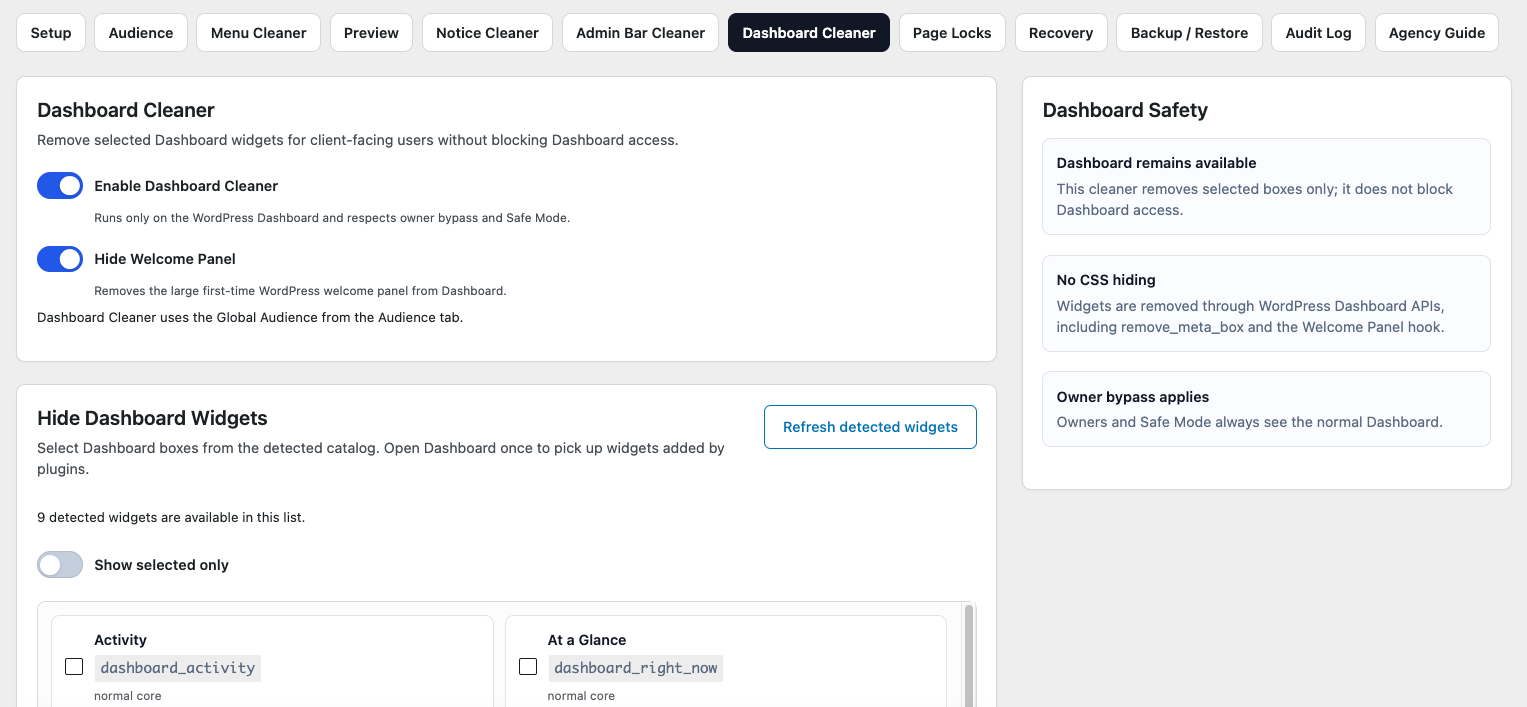Viewport: 1527px width, 707px height.
Task: Click the Activity widget title
Action: click(120, 640)
